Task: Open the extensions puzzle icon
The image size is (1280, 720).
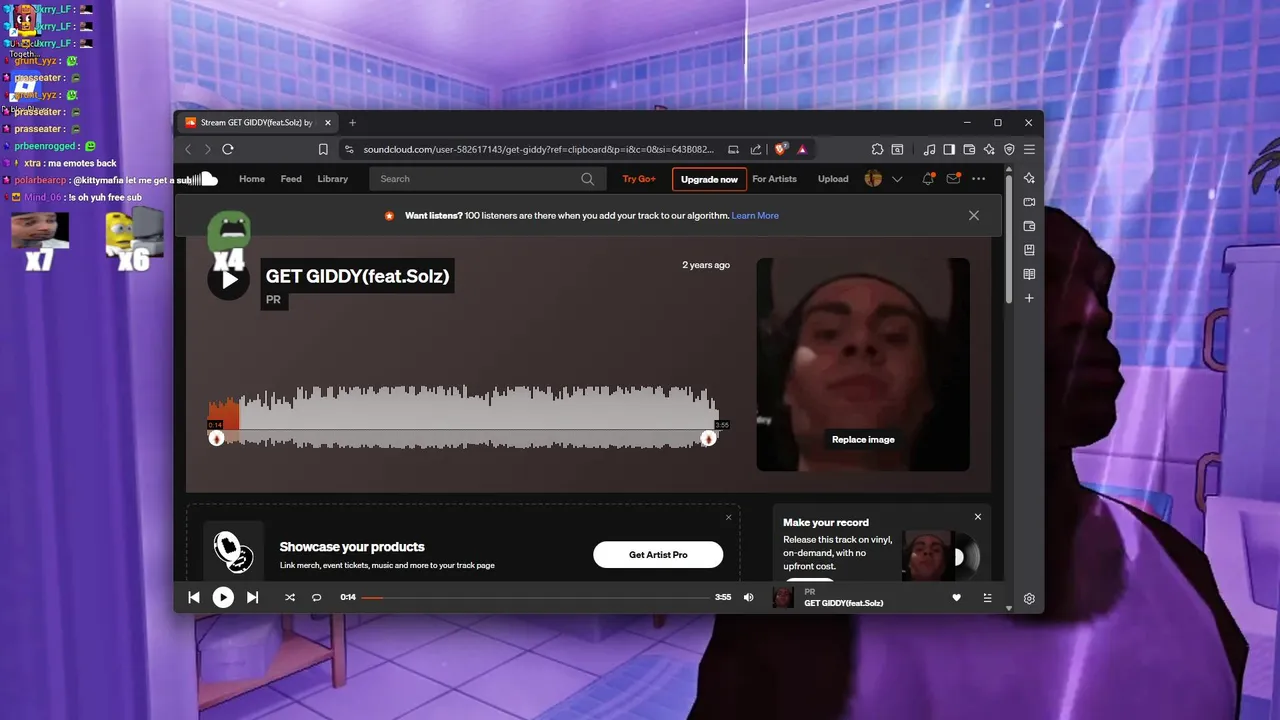Action: (877, 149)
